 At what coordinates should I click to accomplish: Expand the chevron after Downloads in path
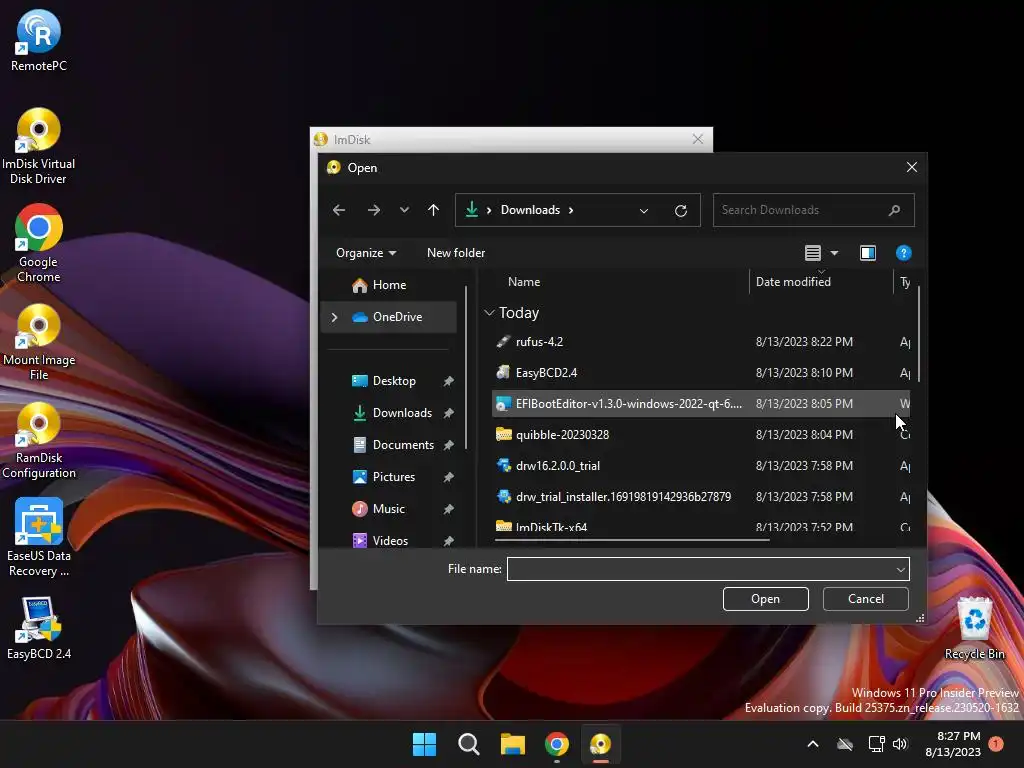(x=571, y=210)
